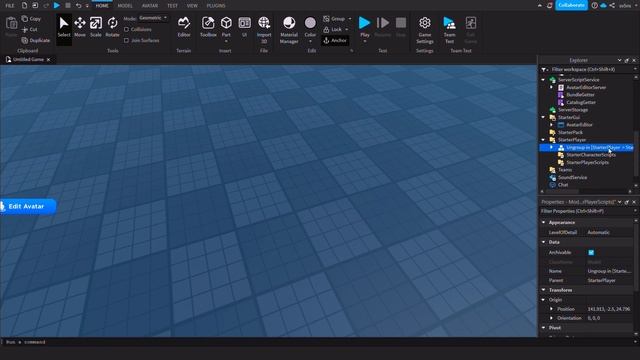Activate the Scale tool
This screenshot has width=640, height=360.
pos(96,27)
